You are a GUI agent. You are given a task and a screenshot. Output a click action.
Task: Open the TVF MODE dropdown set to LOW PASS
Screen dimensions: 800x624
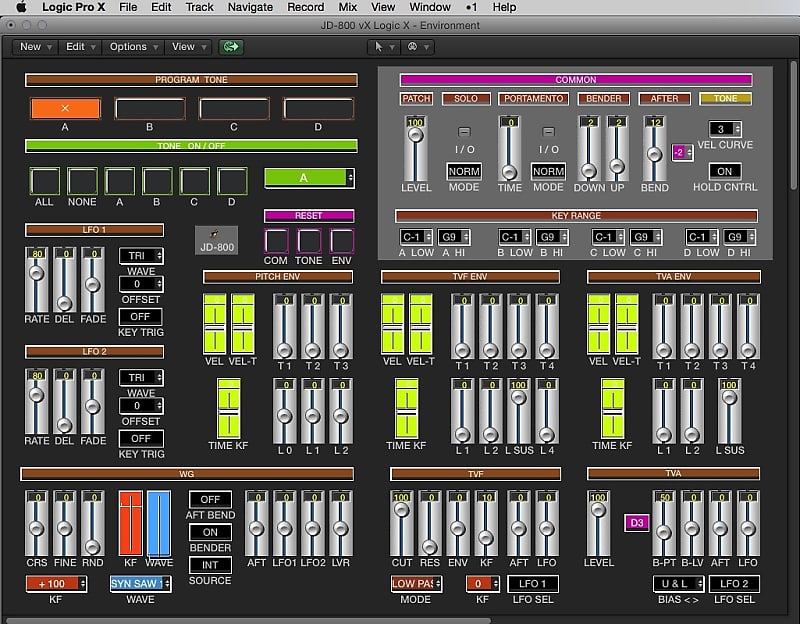click(x=416, y=584)
